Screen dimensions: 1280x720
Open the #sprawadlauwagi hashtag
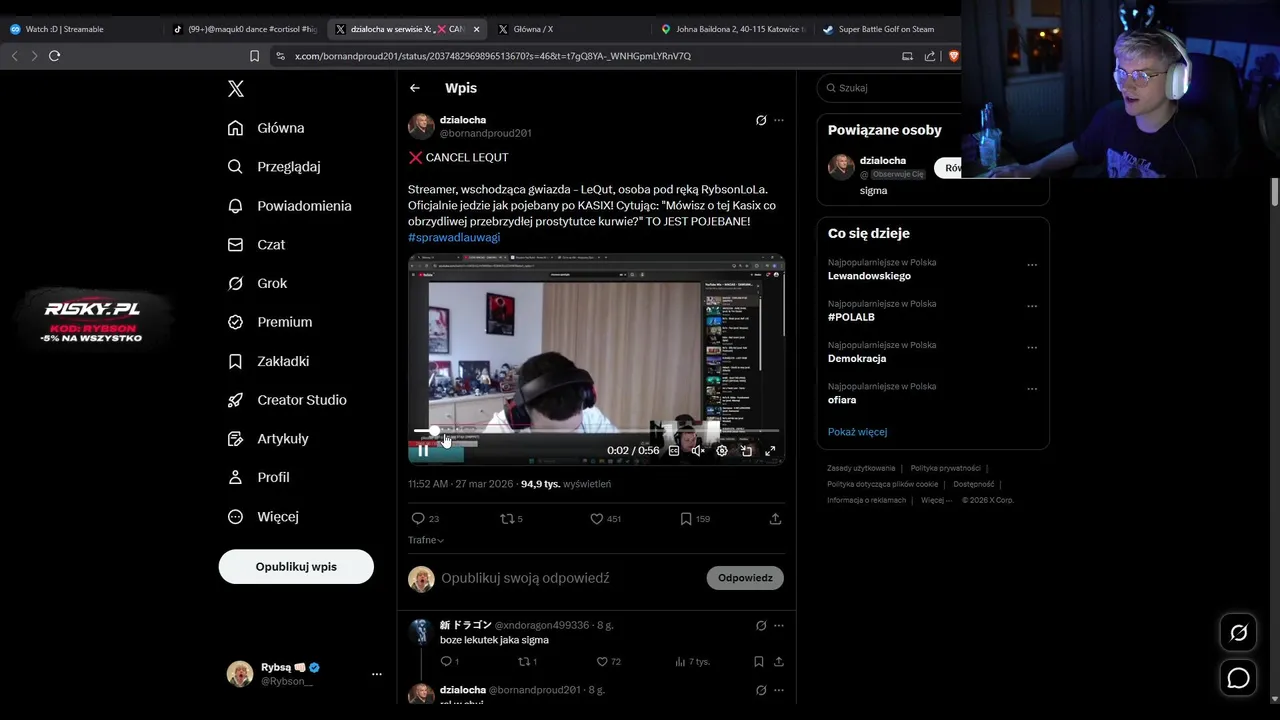pyautogui.click(x=454, y=237)
